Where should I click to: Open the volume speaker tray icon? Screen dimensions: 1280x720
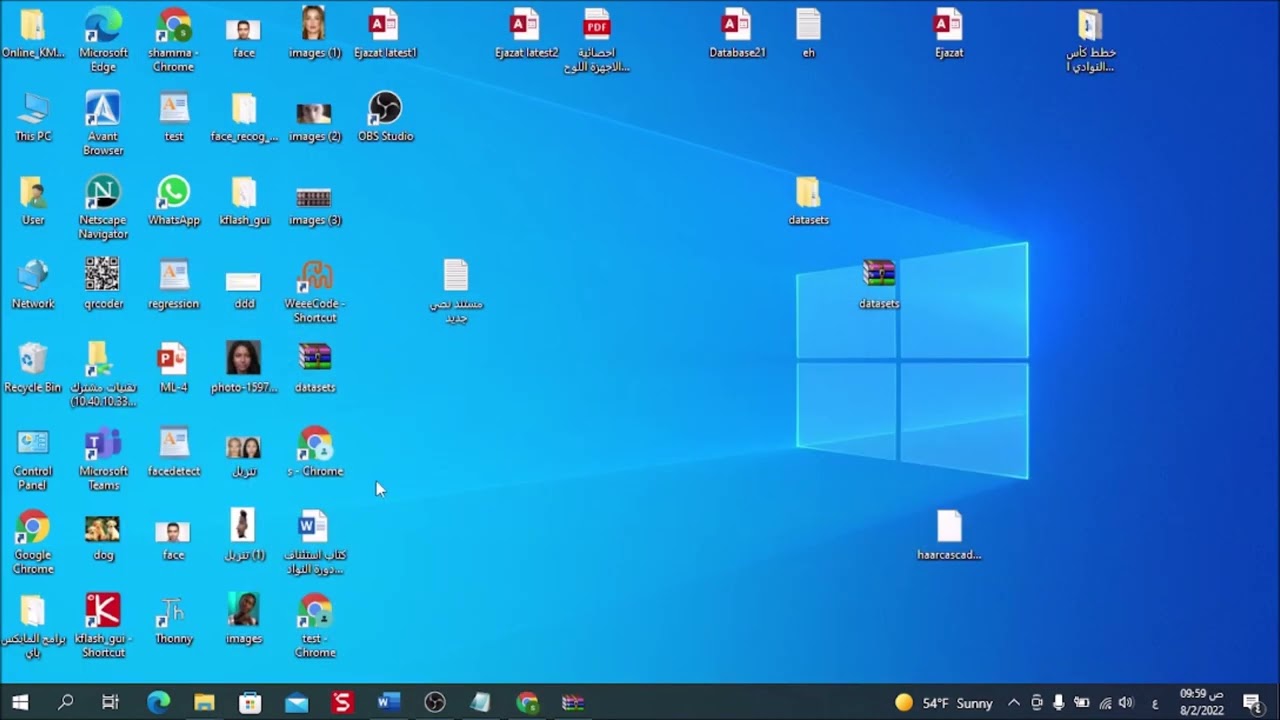[1126, 703]
